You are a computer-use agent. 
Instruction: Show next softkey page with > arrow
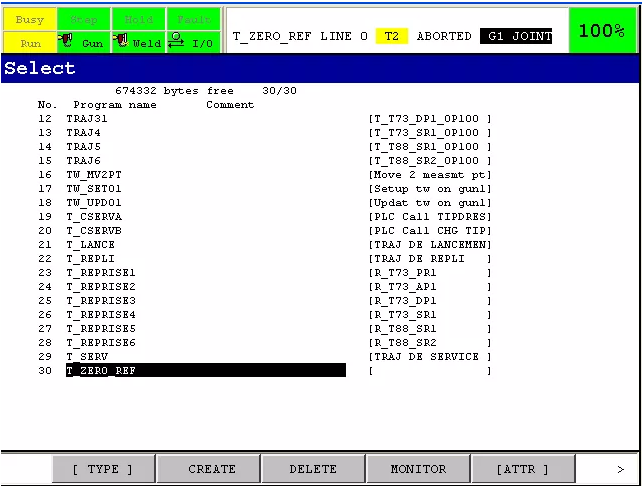pos(621,469)
